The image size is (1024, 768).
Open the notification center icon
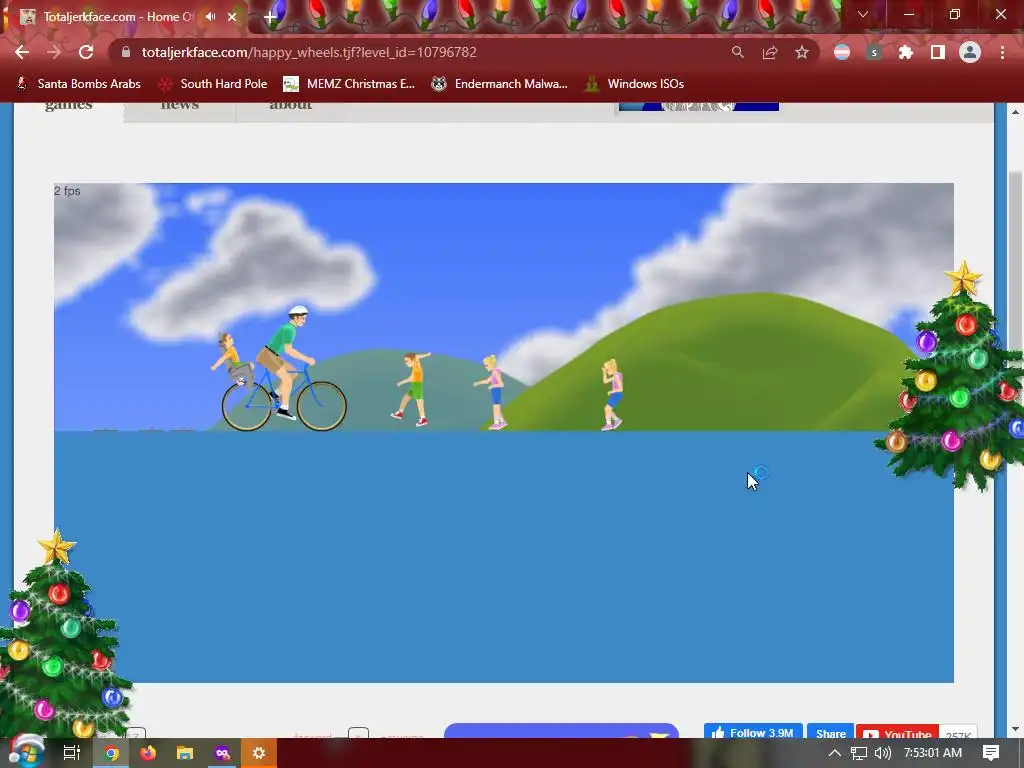click(x=991, y=753)
